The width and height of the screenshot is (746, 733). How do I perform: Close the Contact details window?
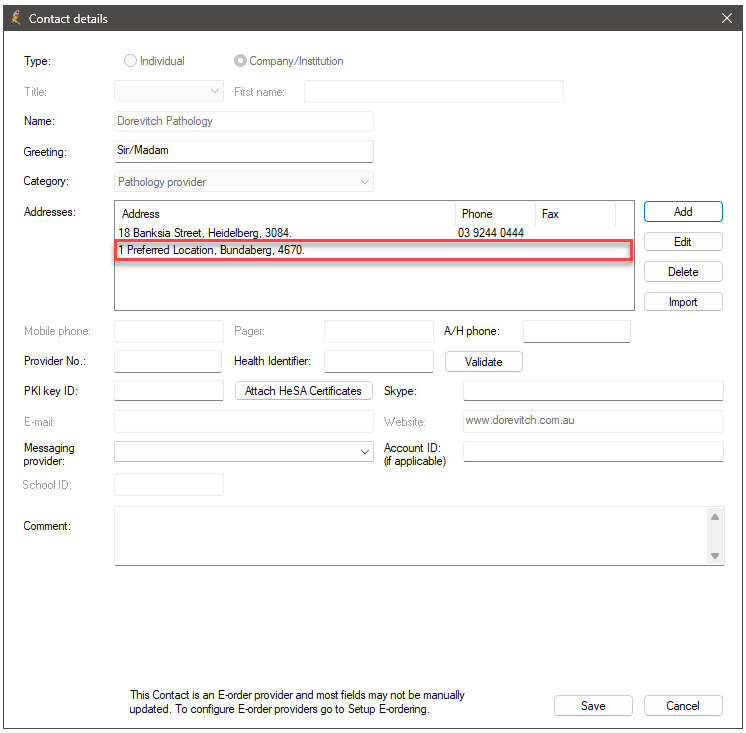[726, 18]
